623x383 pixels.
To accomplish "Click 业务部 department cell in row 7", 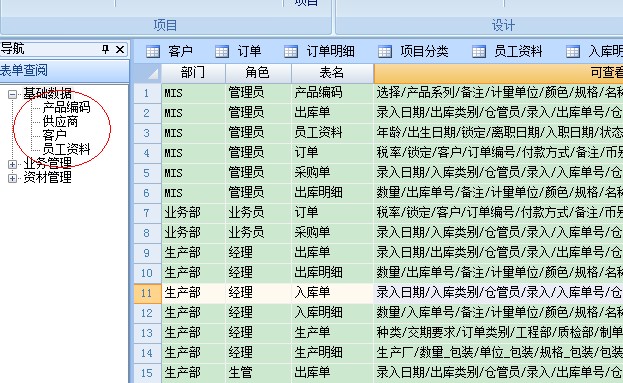I will [193, 213].
